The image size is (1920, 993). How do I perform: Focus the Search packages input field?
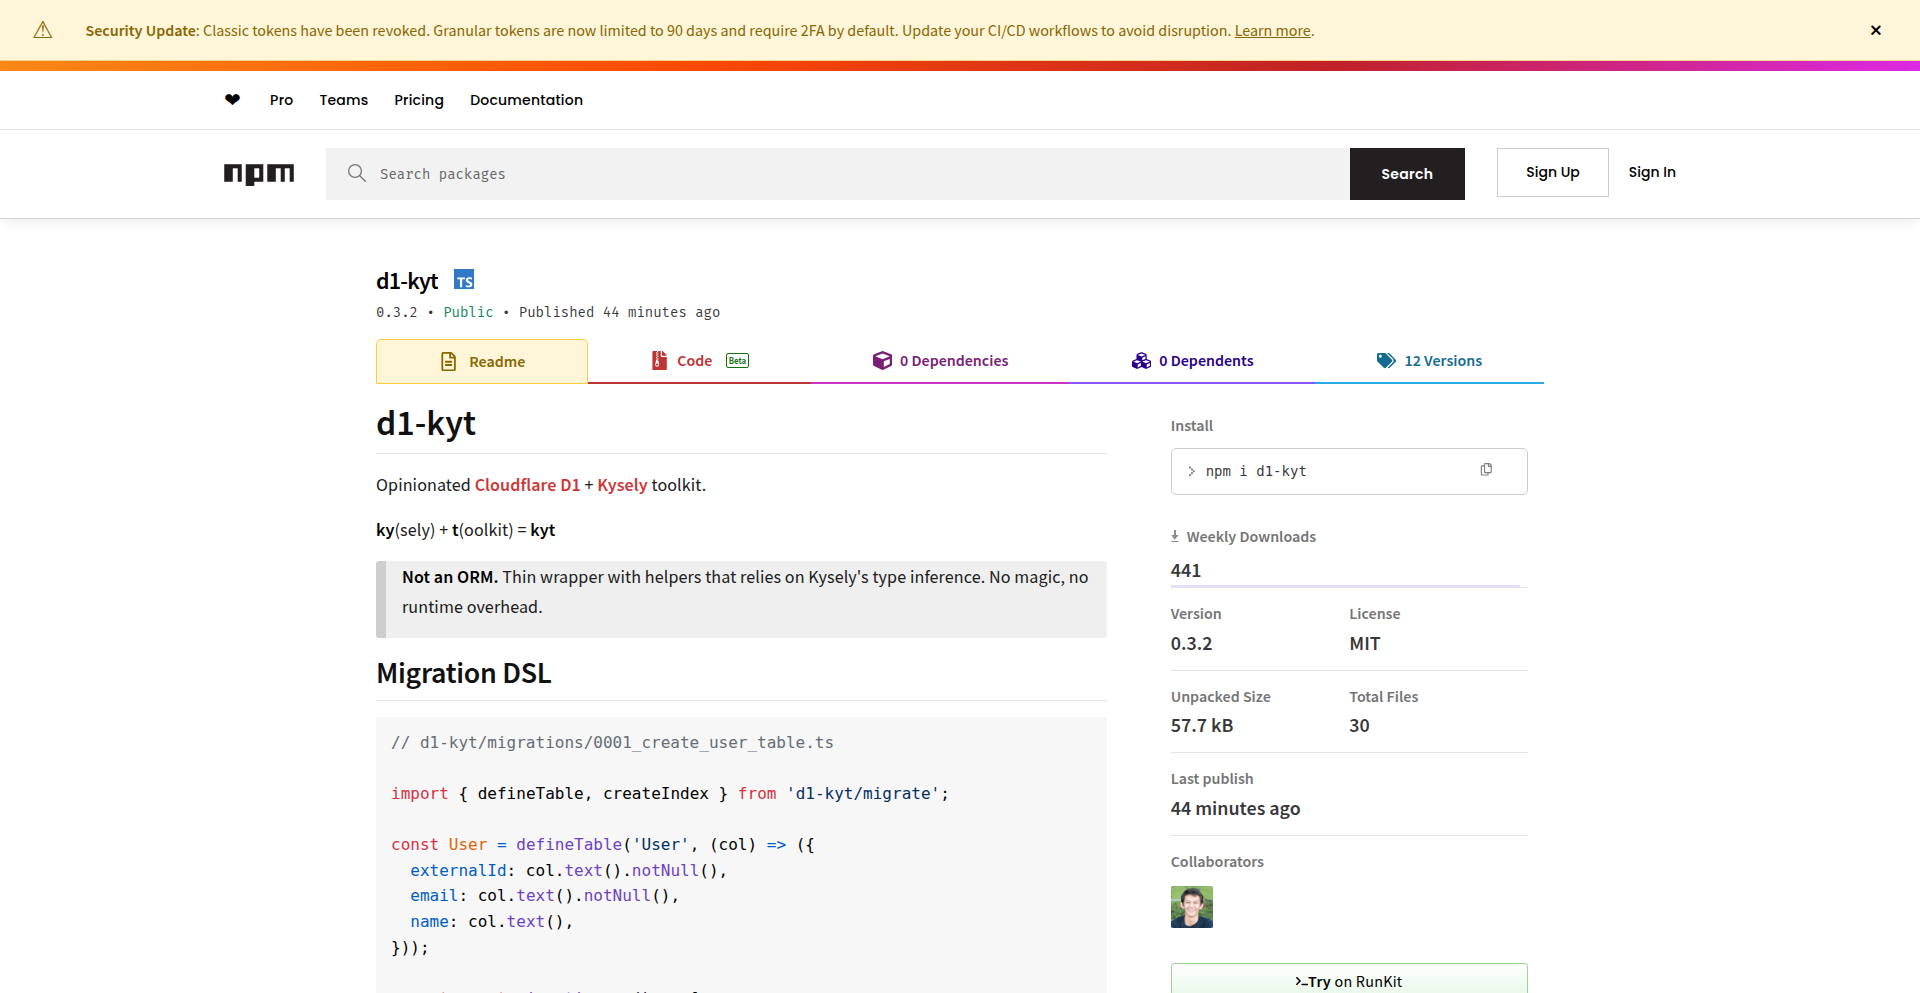click(x=850, y=174)
